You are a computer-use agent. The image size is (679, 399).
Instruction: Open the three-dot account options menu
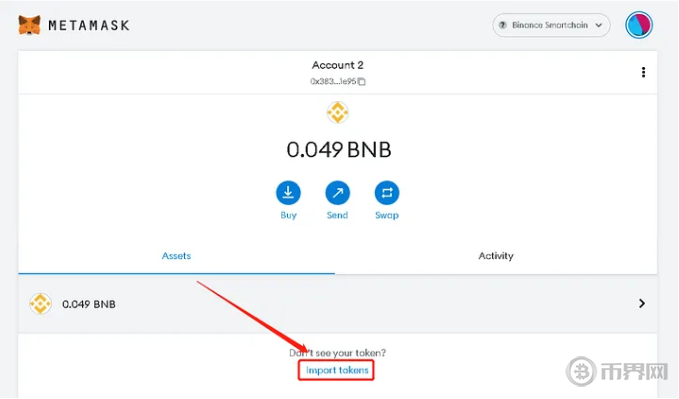643,72
